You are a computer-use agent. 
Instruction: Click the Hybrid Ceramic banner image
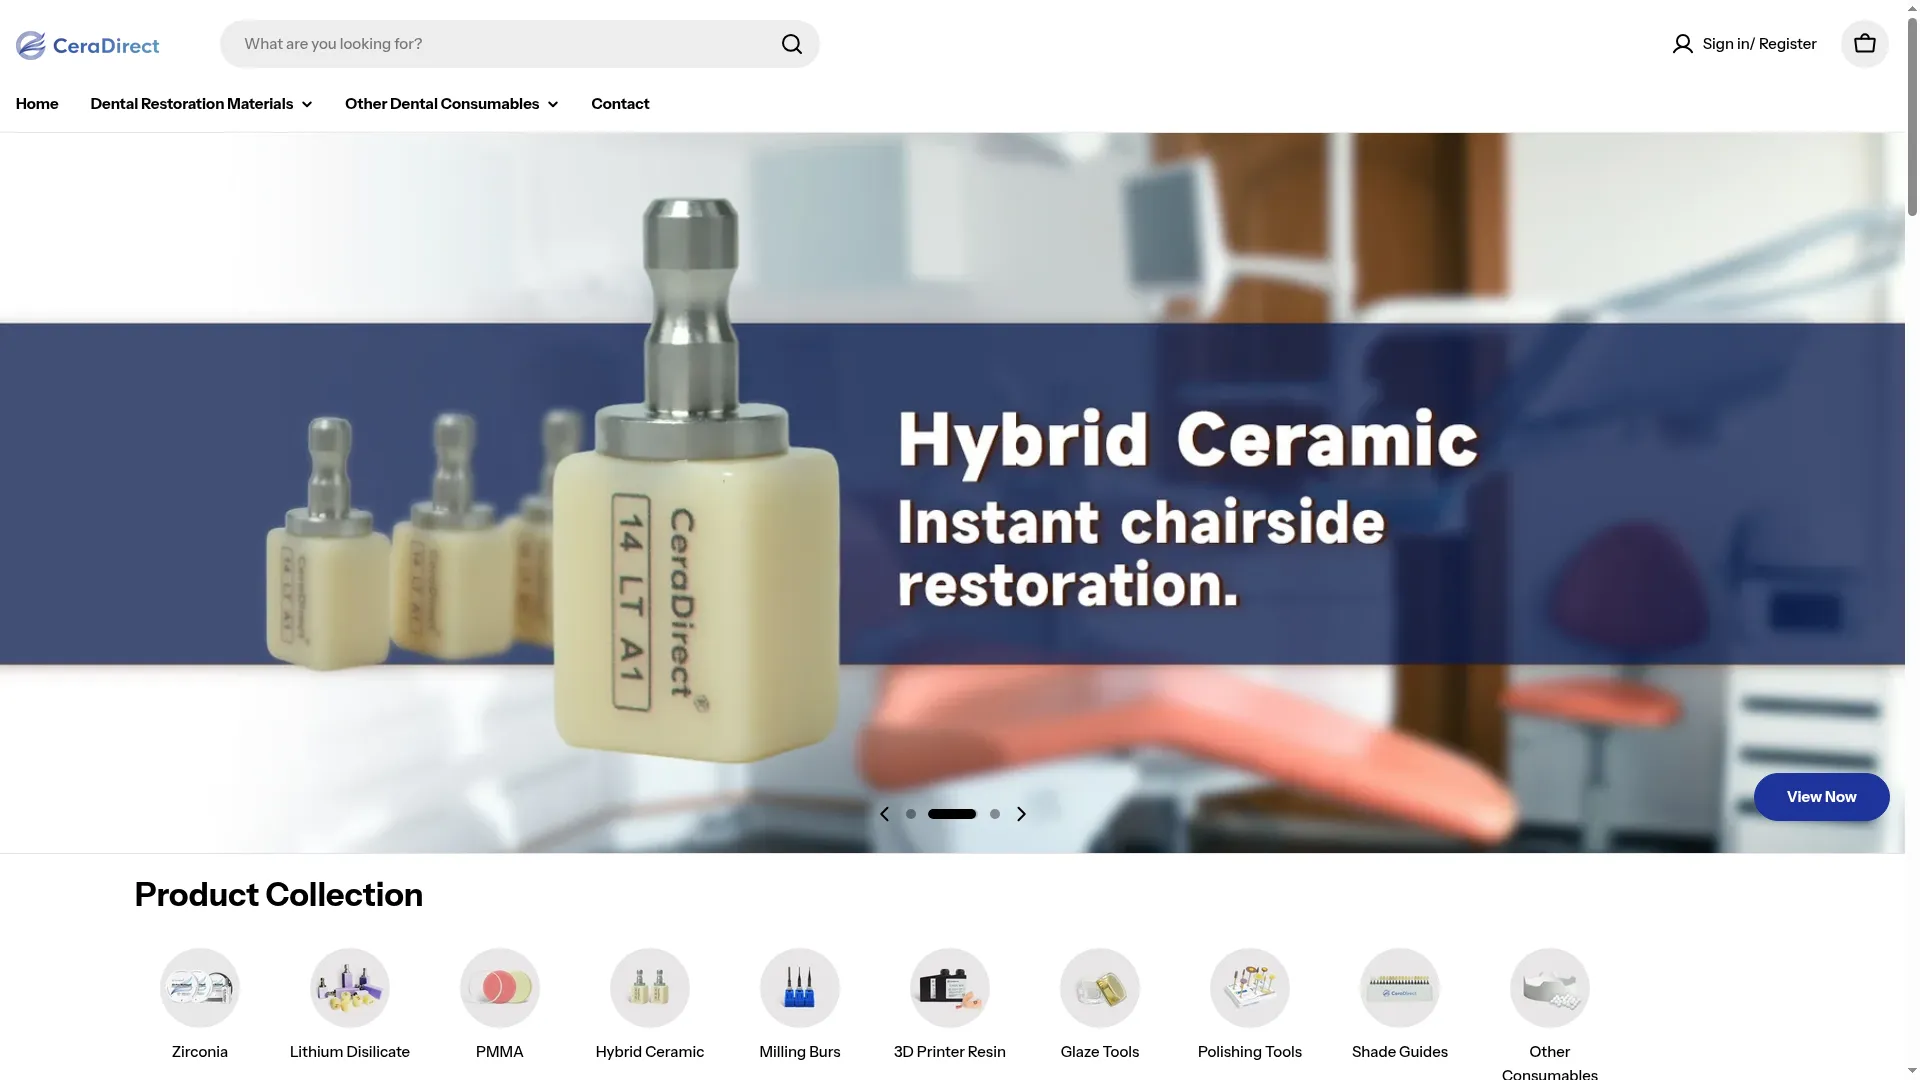pyautogui.click(x=952, y=492)
